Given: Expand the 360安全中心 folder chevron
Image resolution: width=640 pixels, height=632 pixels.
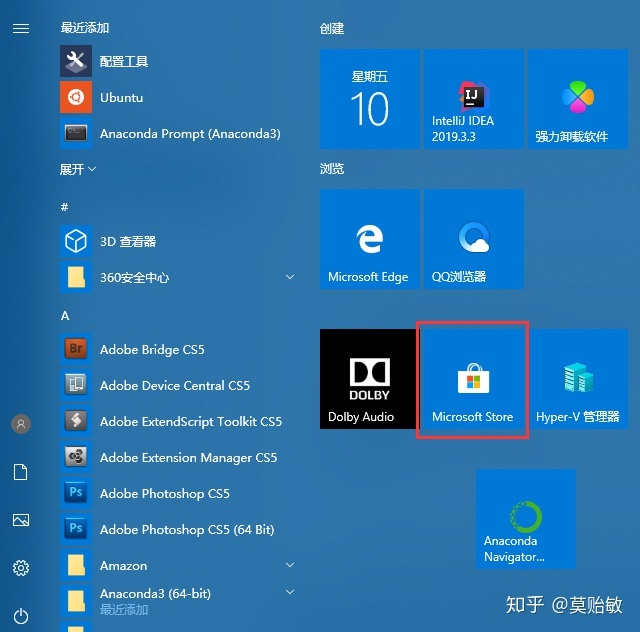Looking at the screenshot, I should pos(290,277).
